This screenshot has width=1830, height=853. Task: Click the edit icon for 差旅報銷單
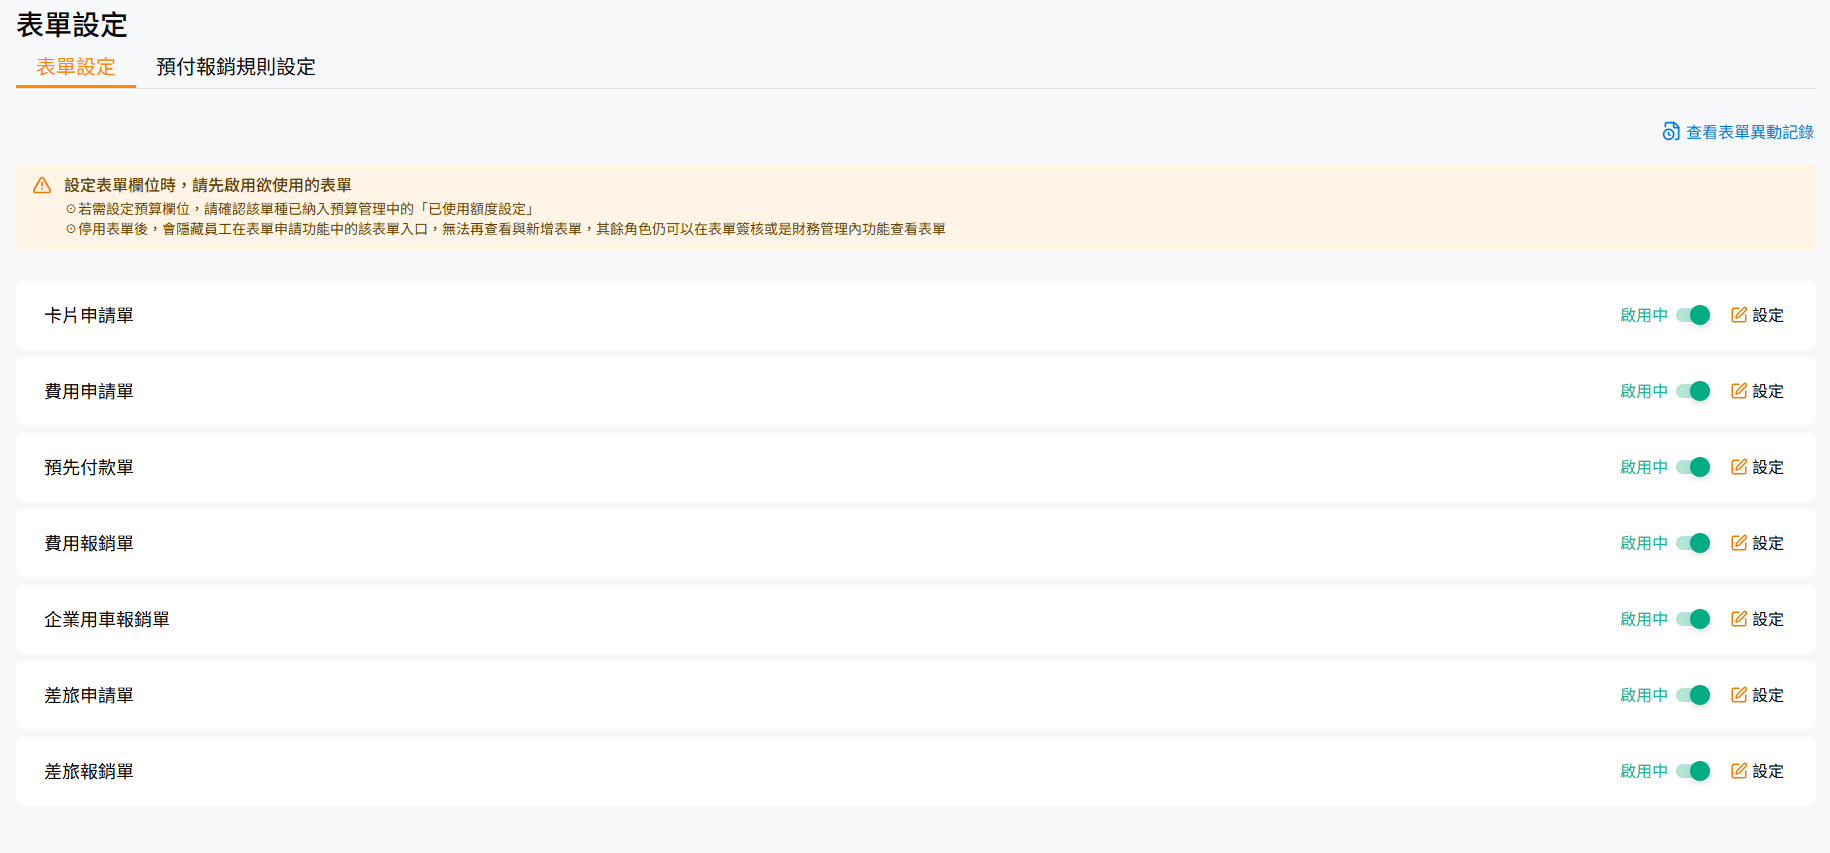[1739, 771]
